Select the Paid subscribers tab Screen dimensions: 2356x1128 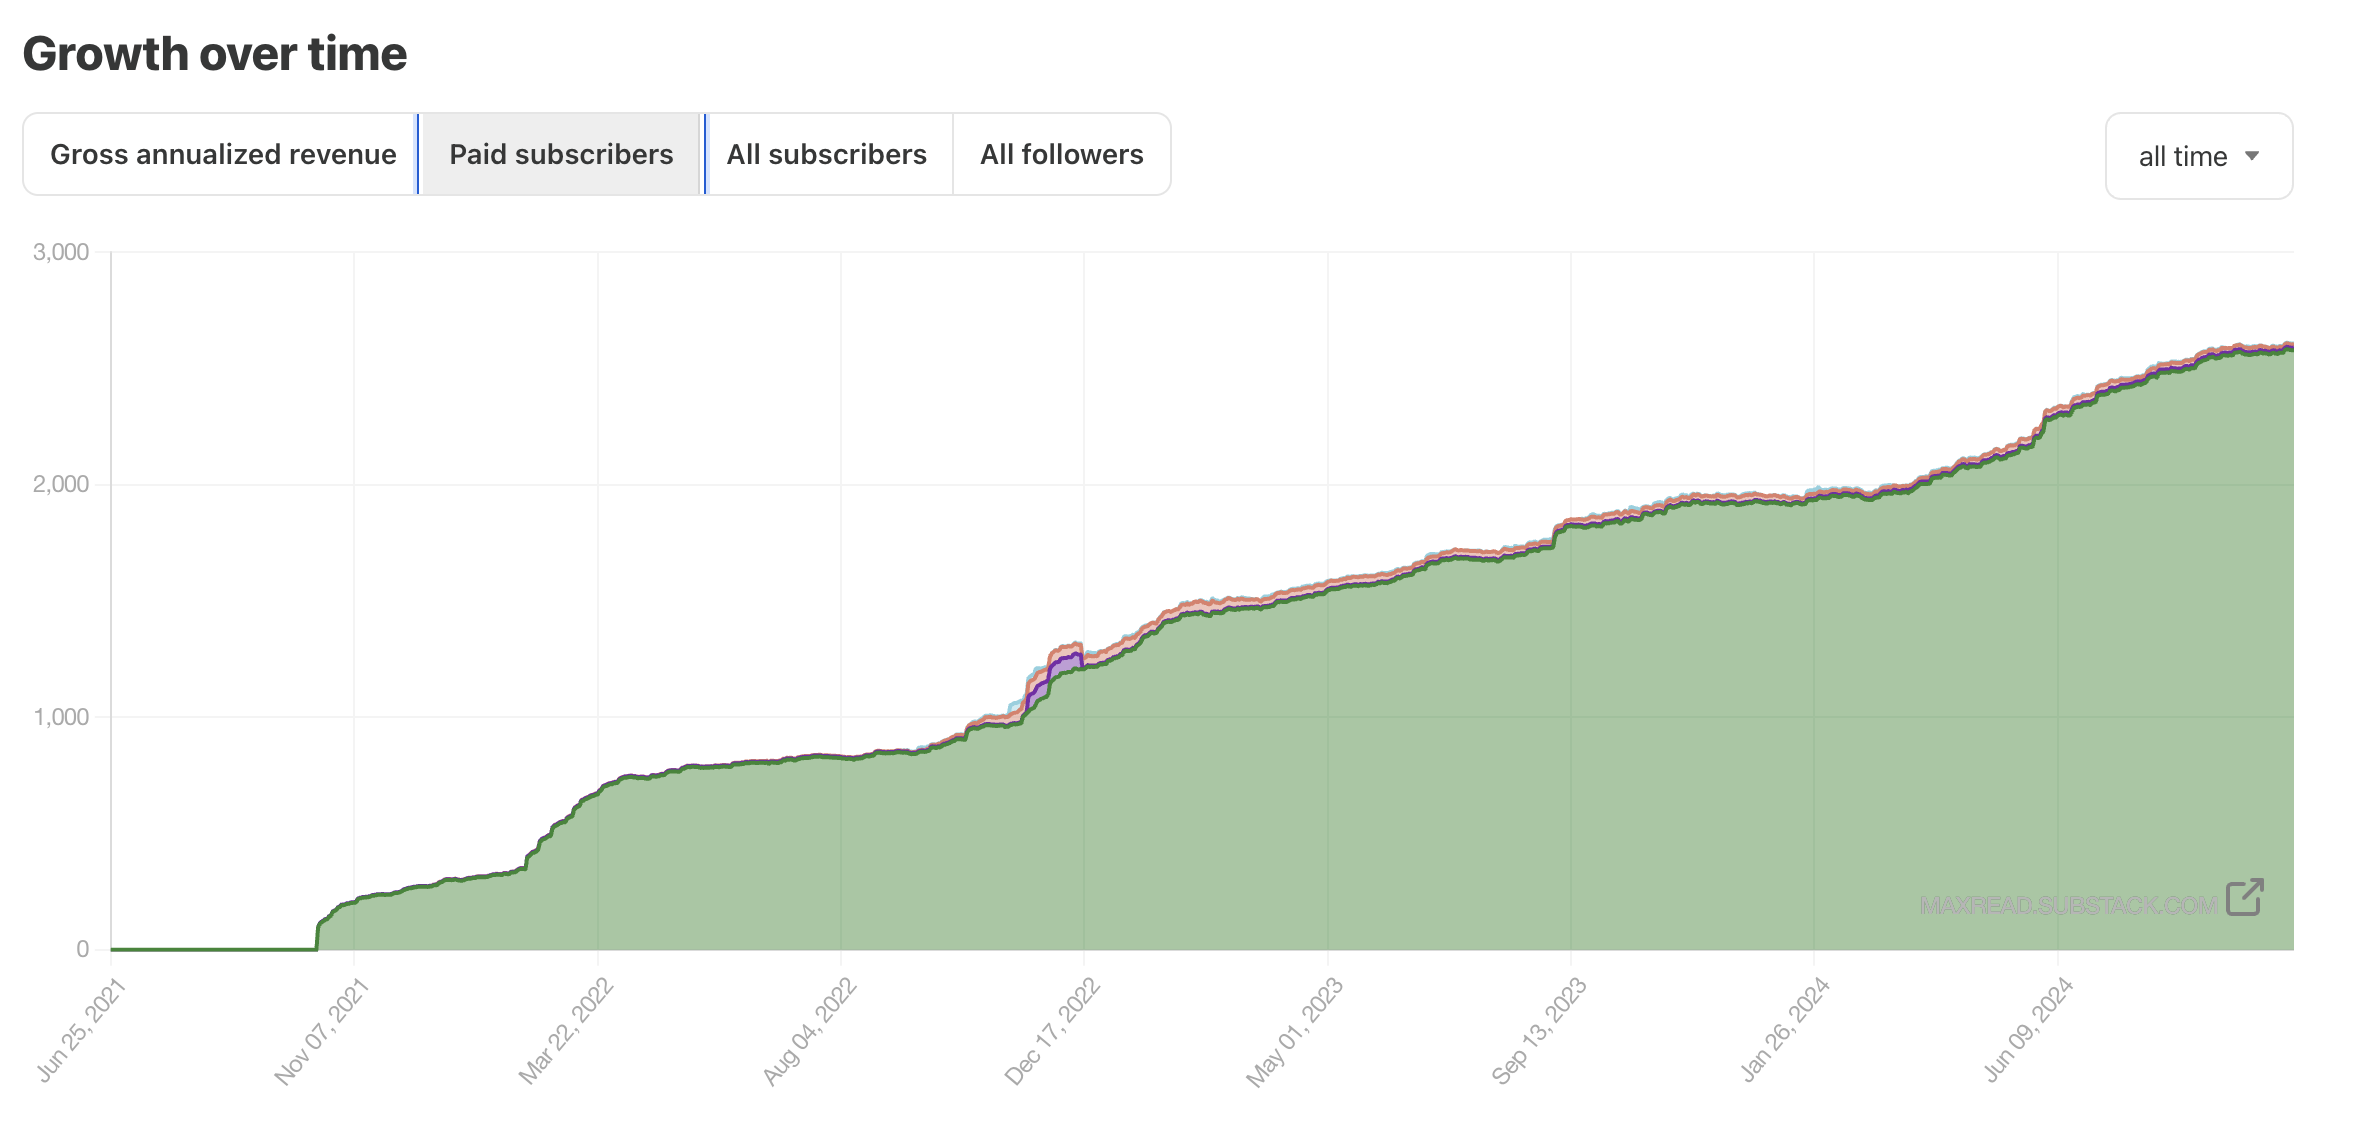click(x=561, y=154)
